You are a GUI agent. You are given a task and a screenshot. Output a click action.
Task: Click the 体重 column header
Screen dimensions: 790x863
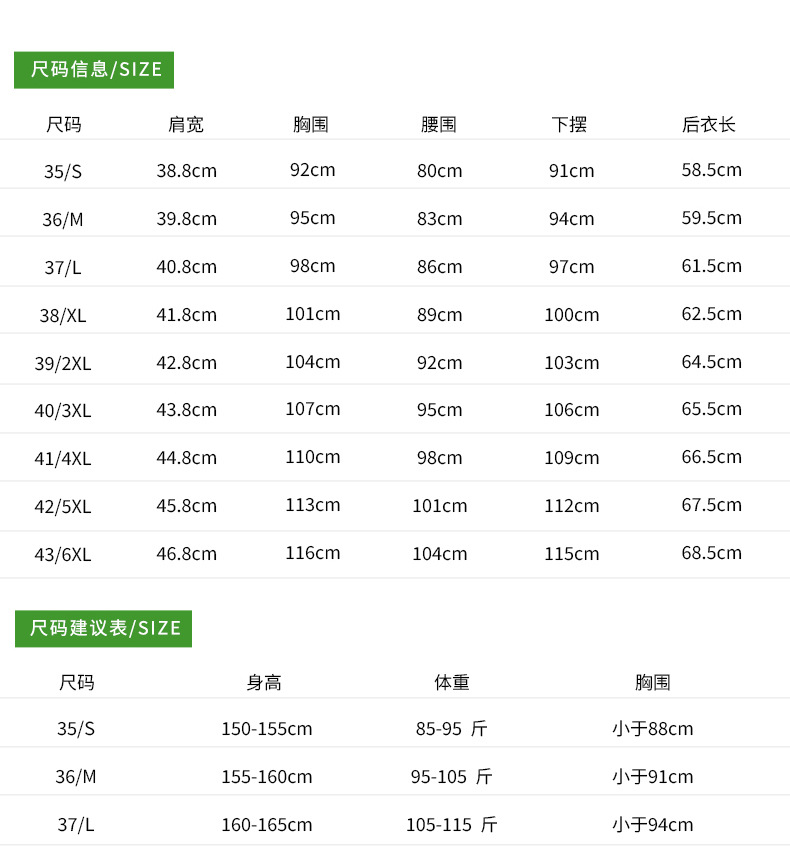452,683
